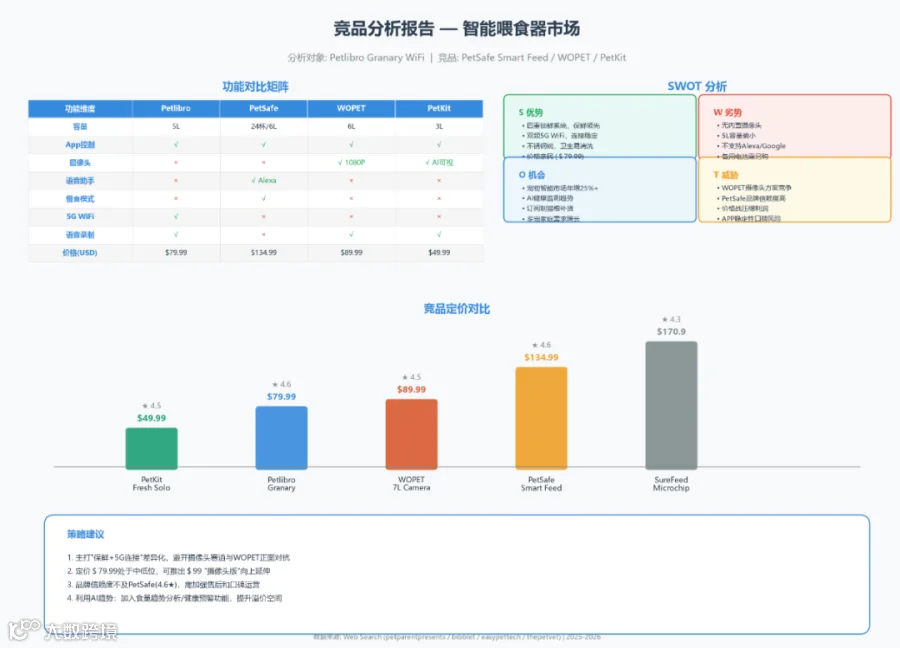Click the $170.9 value above the SureFeed bar
This screenshot has width=900, height=648.
pos(672,331)
